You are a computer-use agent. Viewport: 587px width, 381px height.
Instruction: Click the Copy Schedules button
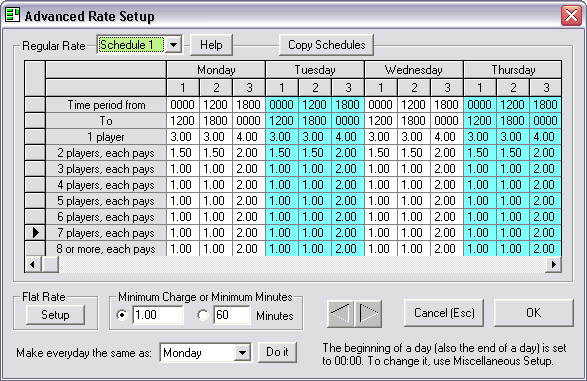point(326,45)
